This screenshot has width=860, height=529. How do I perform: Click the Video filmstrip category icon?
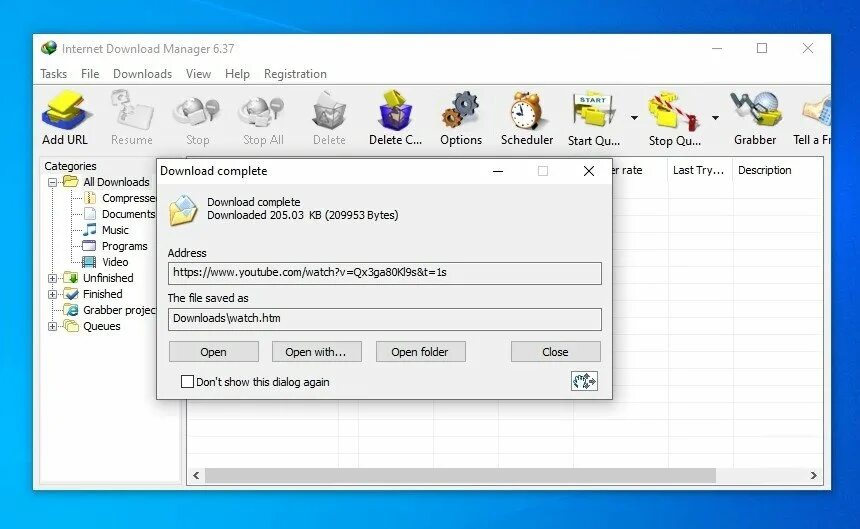point(89,262)
